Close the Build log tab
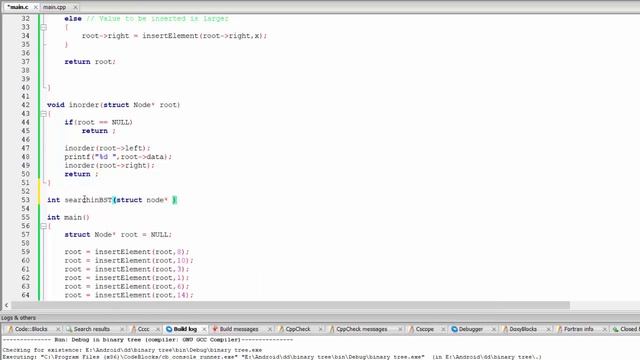Screen dimensions: 640x360 click(x=204, y=329)
